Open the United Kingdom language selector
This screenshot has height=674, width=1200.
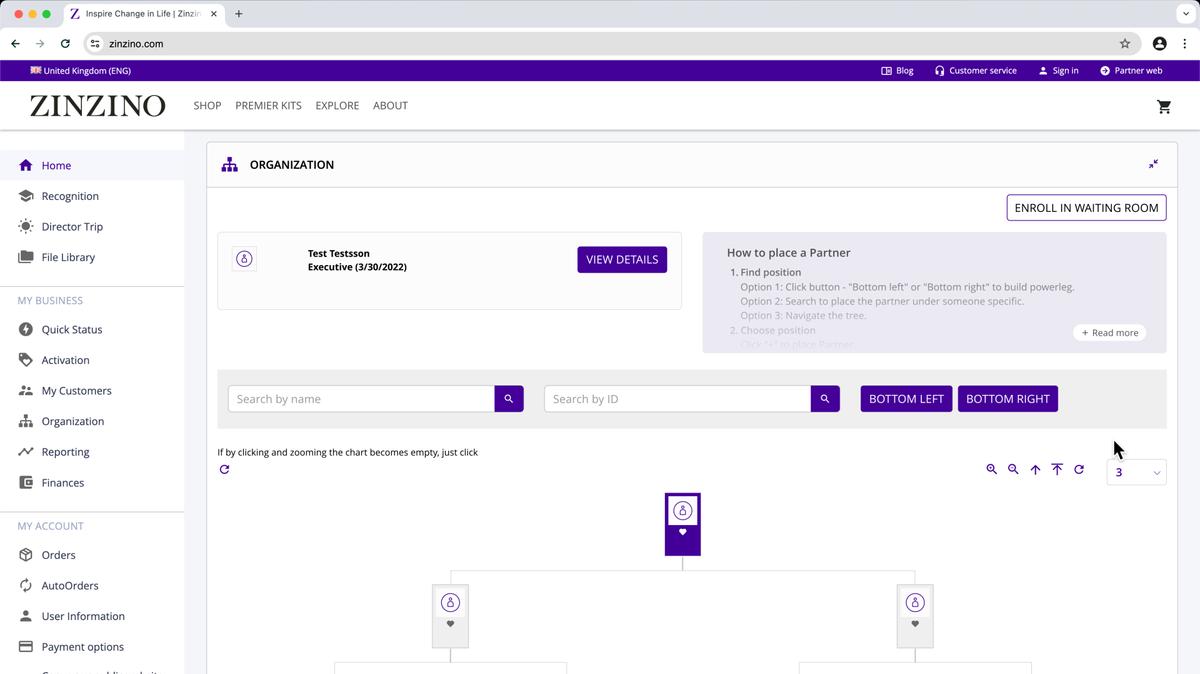pos(80,71)
